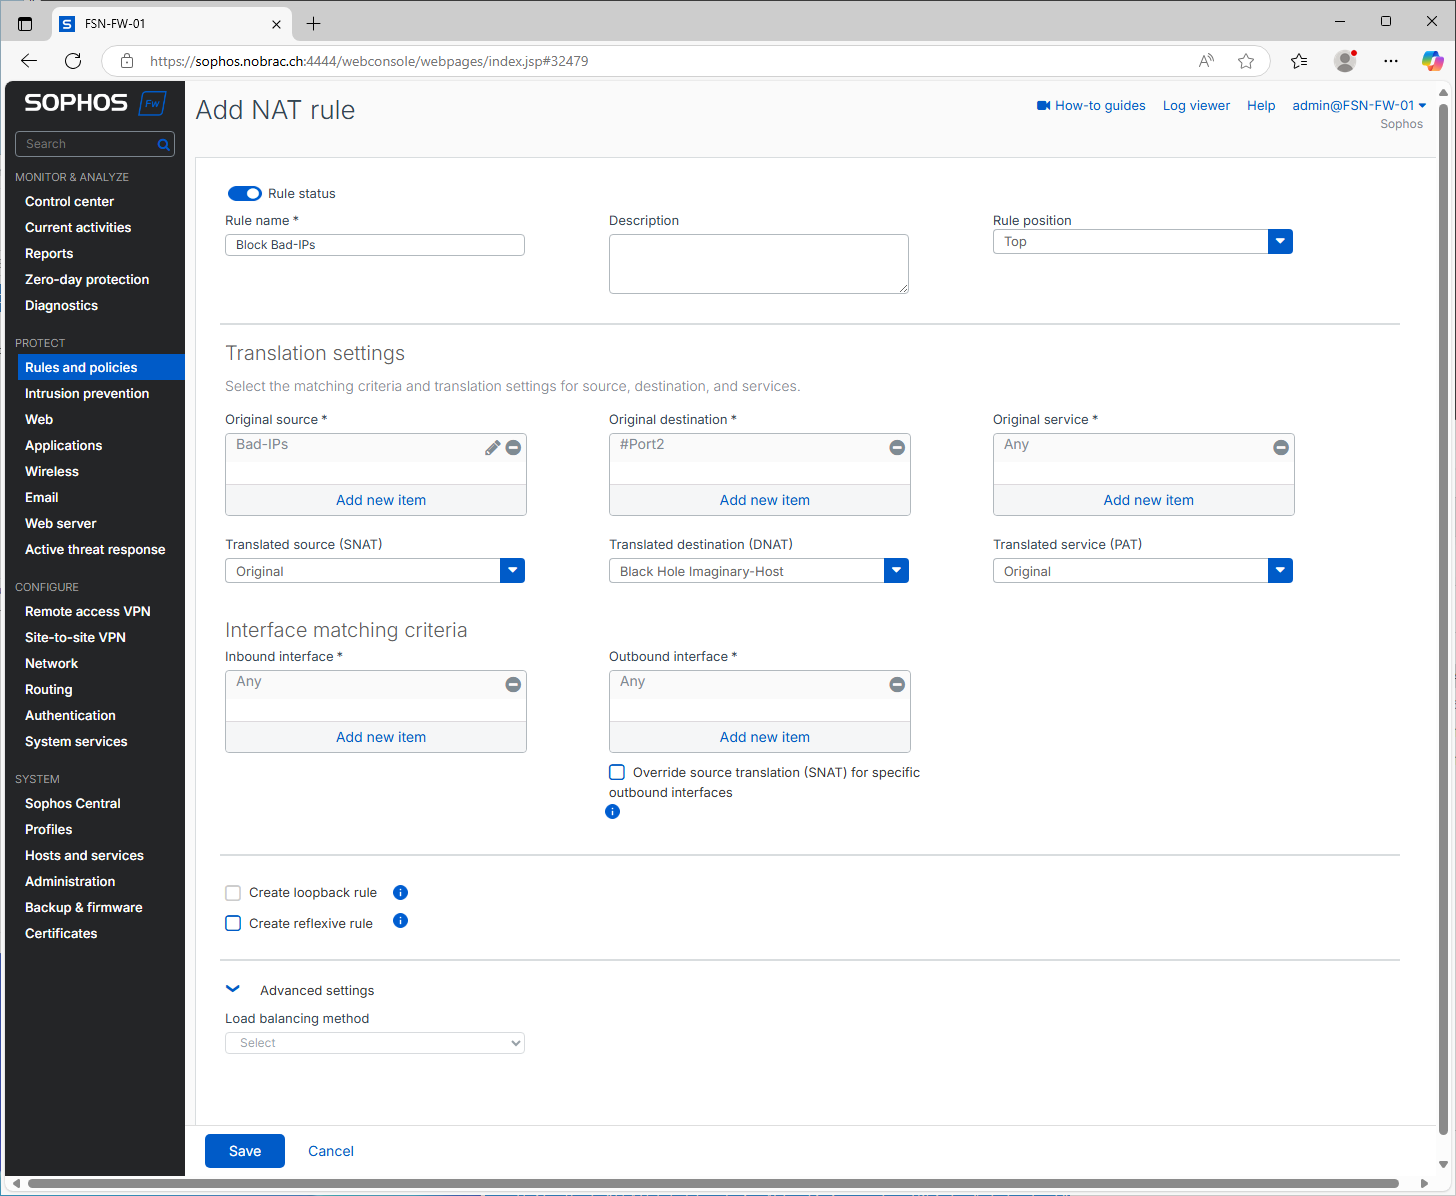The image size is (1456, 1196).
Task: Click info icon beside Create reflexive rule
Action: (400, 921)
